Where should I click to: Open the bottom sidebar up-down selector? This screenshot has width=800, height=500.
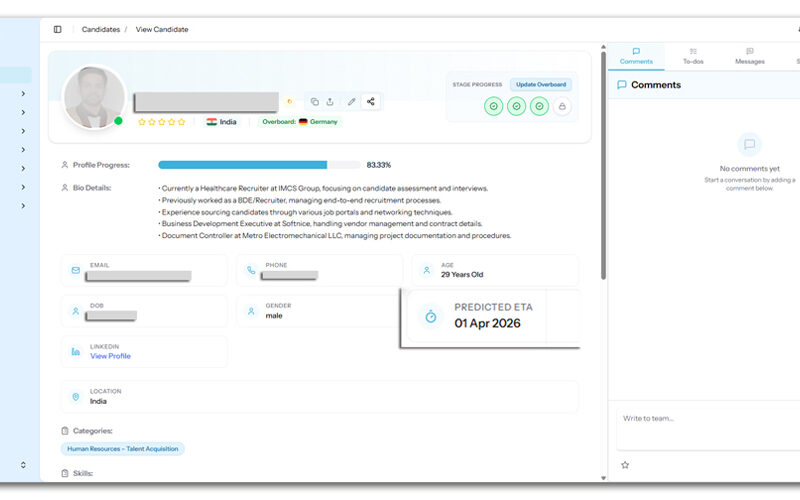[23, 465]
